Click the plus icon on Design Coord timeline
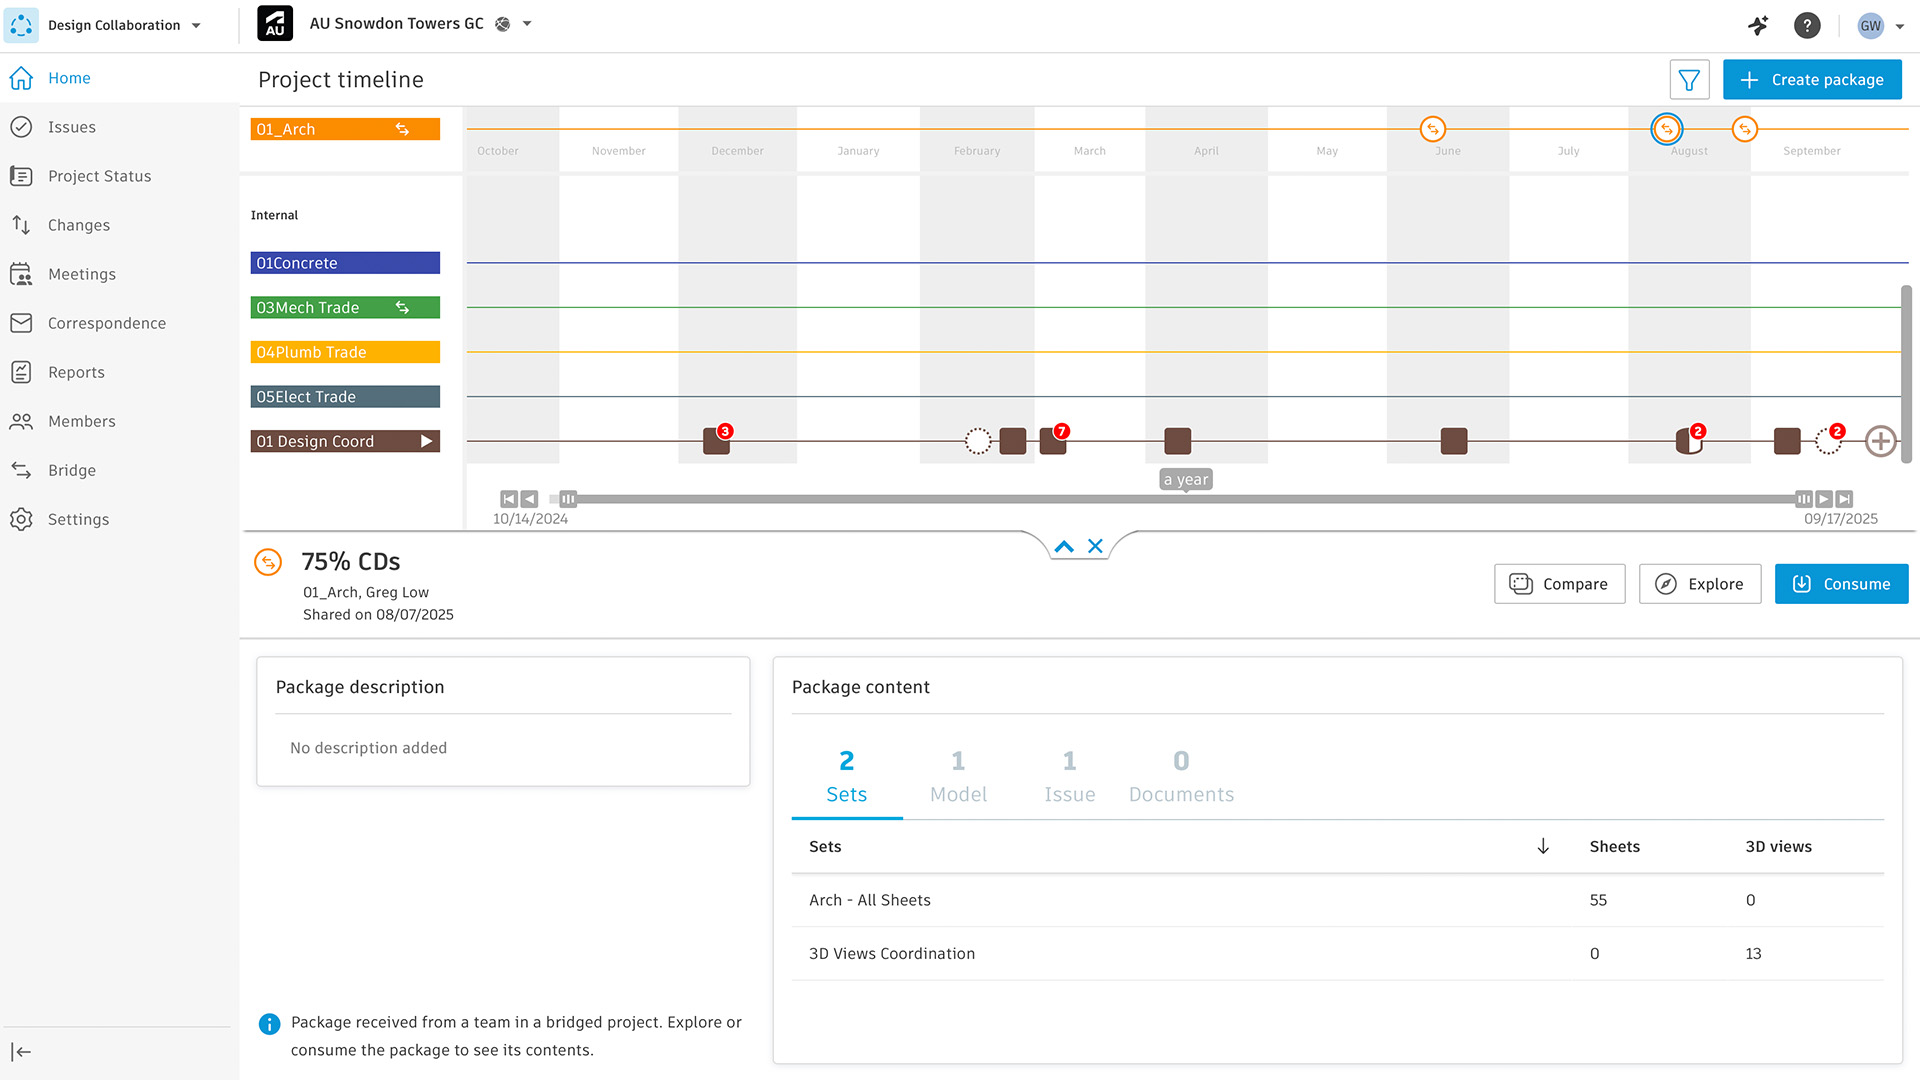Viewport: 1920px width, 1080px height. tap(1880, 441)
